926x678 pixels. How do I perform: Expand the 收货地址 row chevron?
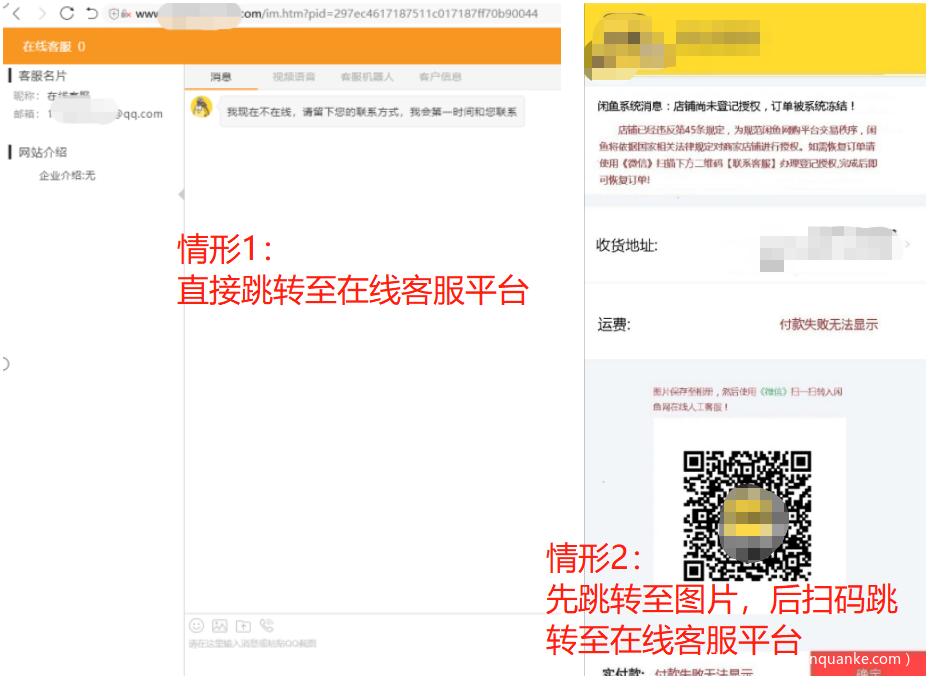(x=907, y=244)
